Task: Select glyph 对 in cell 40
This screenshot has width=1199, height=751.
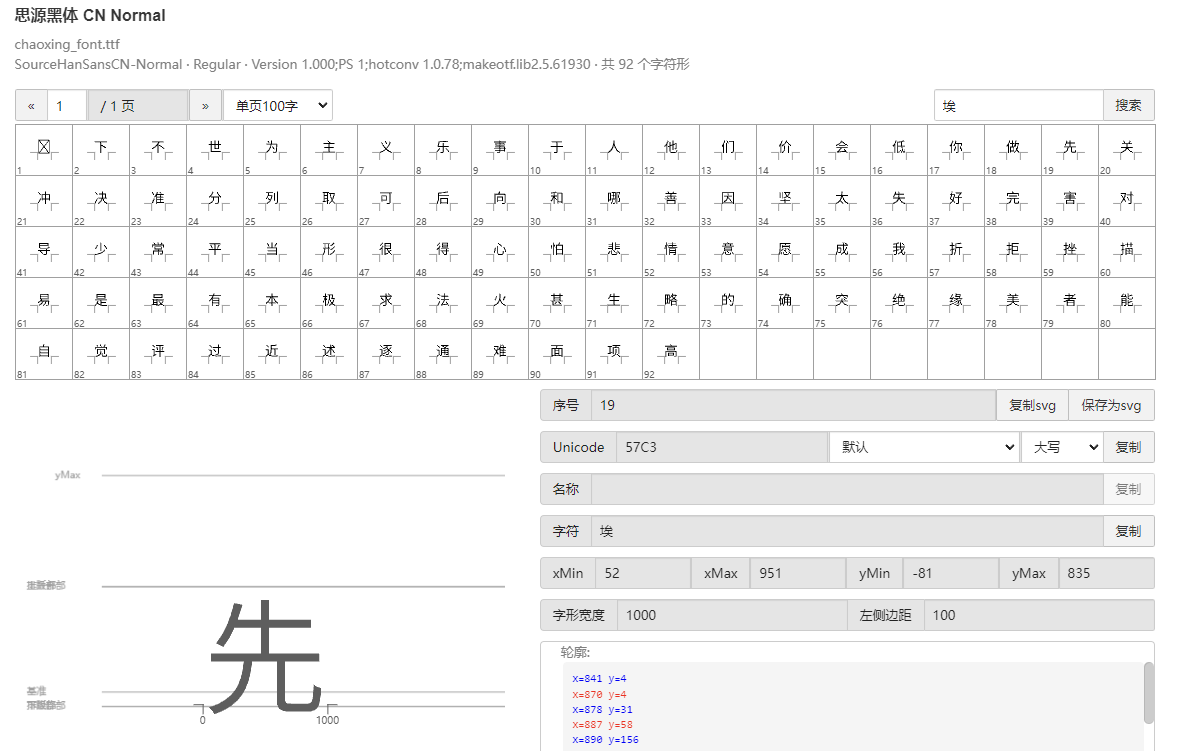Action: coord(1127,202)
